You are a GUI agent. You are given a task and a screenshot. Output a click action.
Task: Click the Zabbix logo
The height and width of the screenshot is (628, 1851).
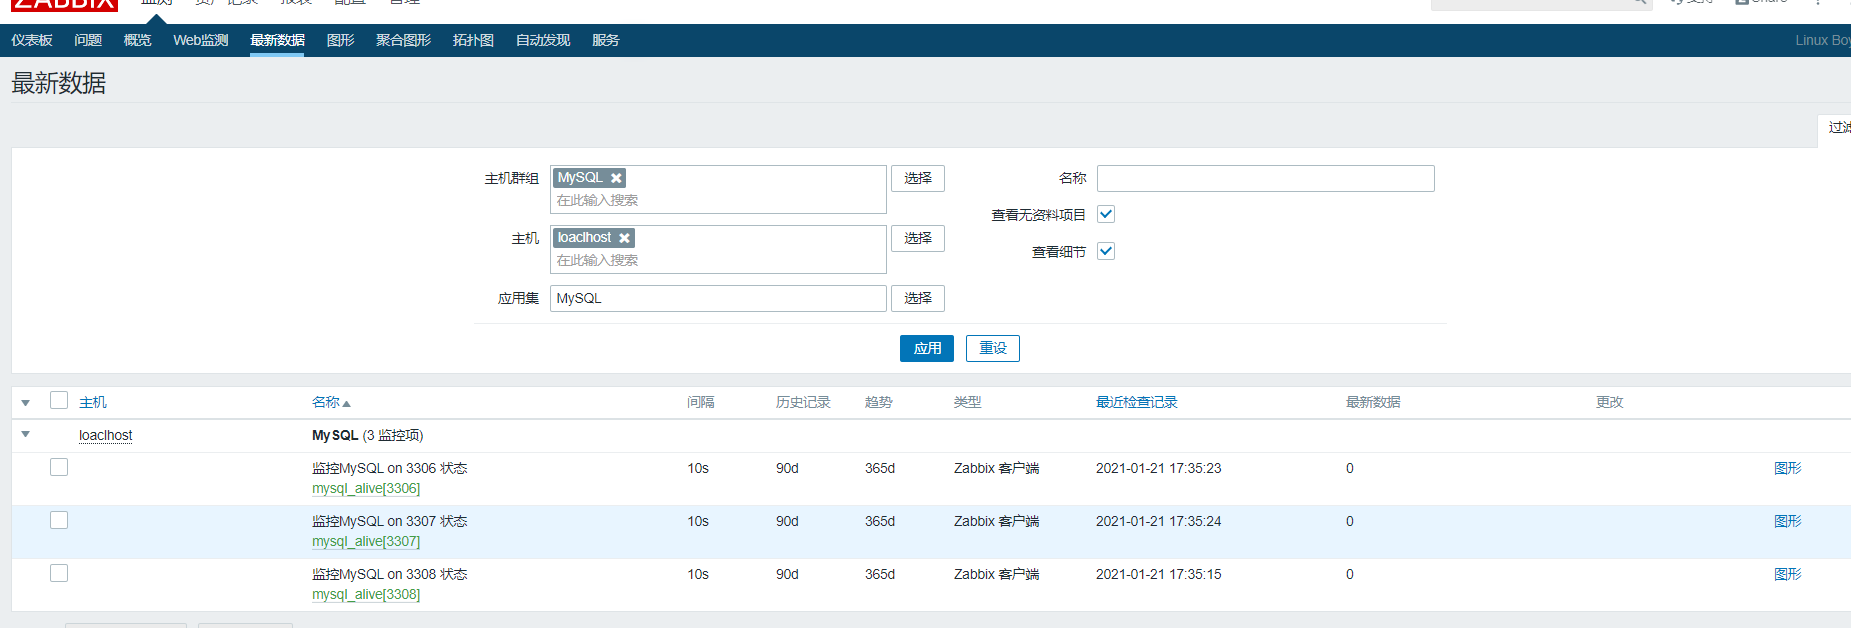(64, 5)
